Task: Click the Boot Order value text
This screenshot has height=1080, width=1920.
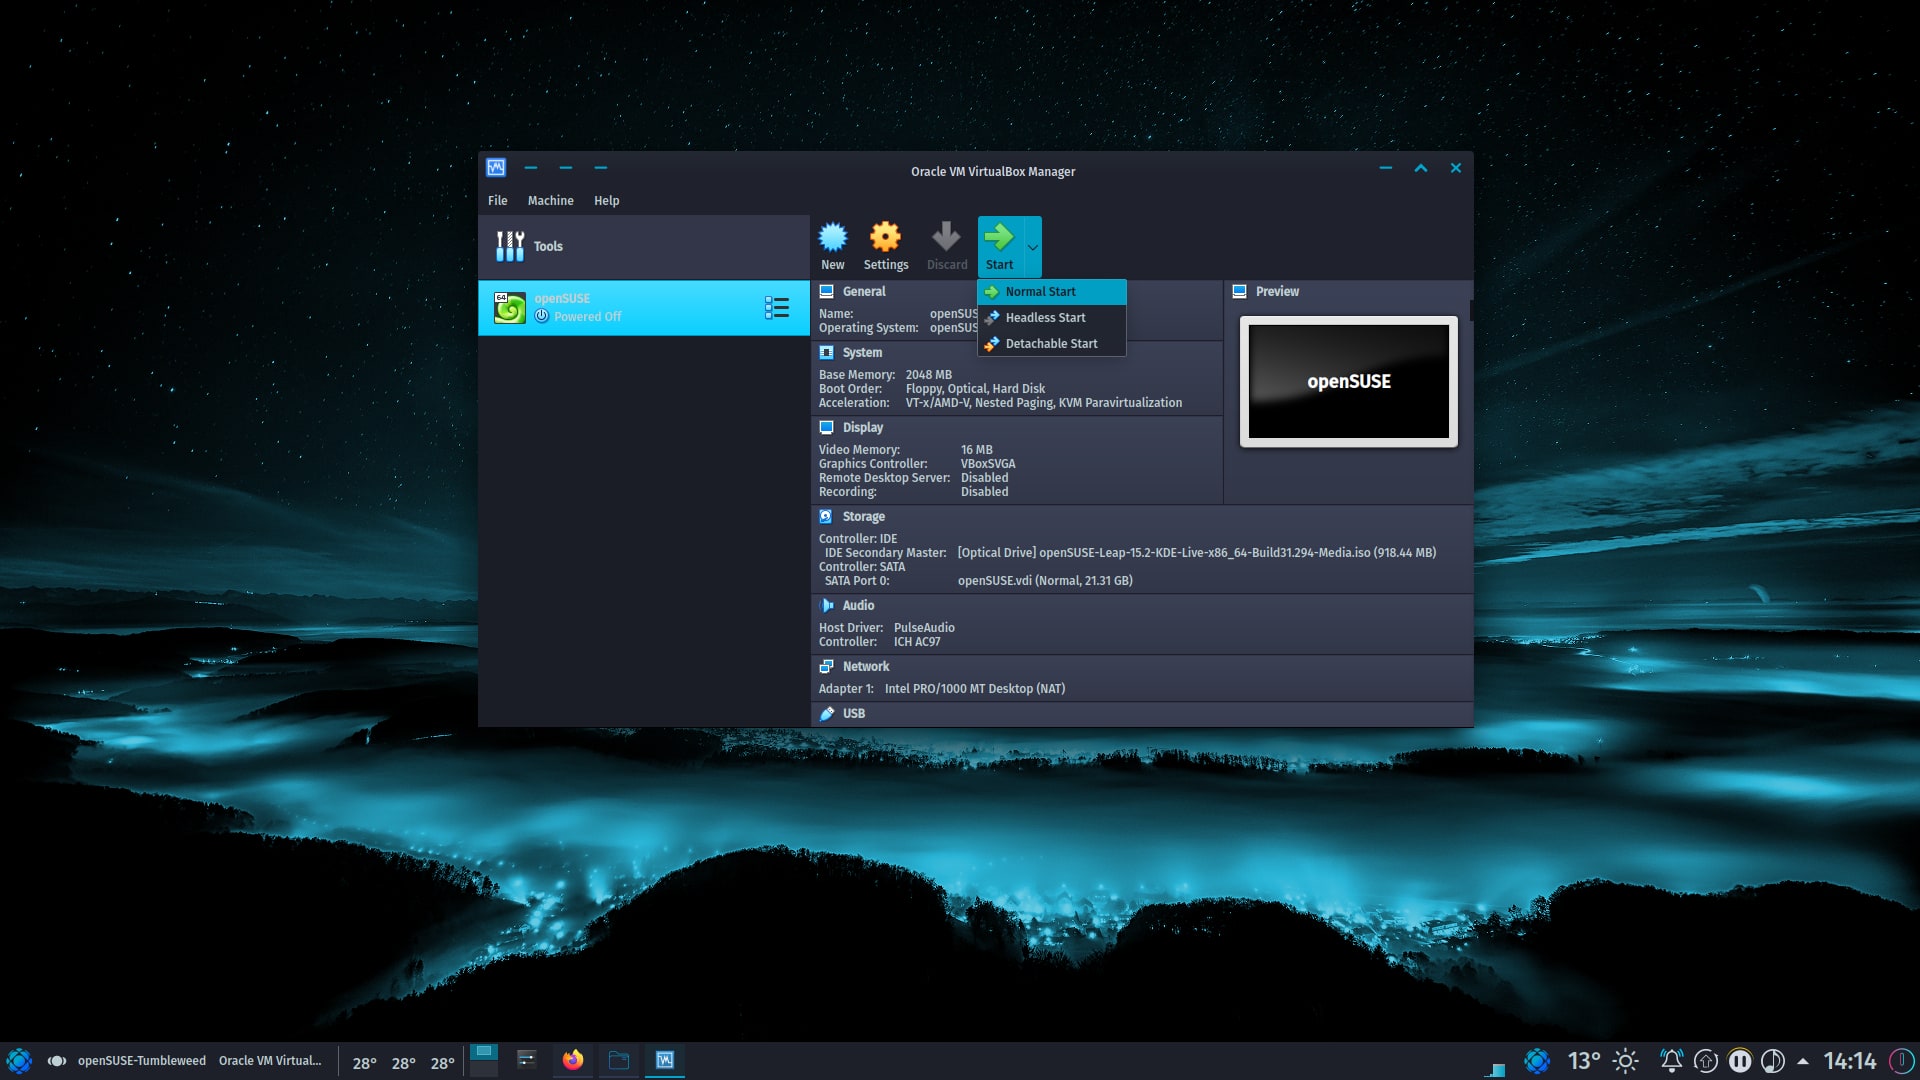Action: coord(975,389)
